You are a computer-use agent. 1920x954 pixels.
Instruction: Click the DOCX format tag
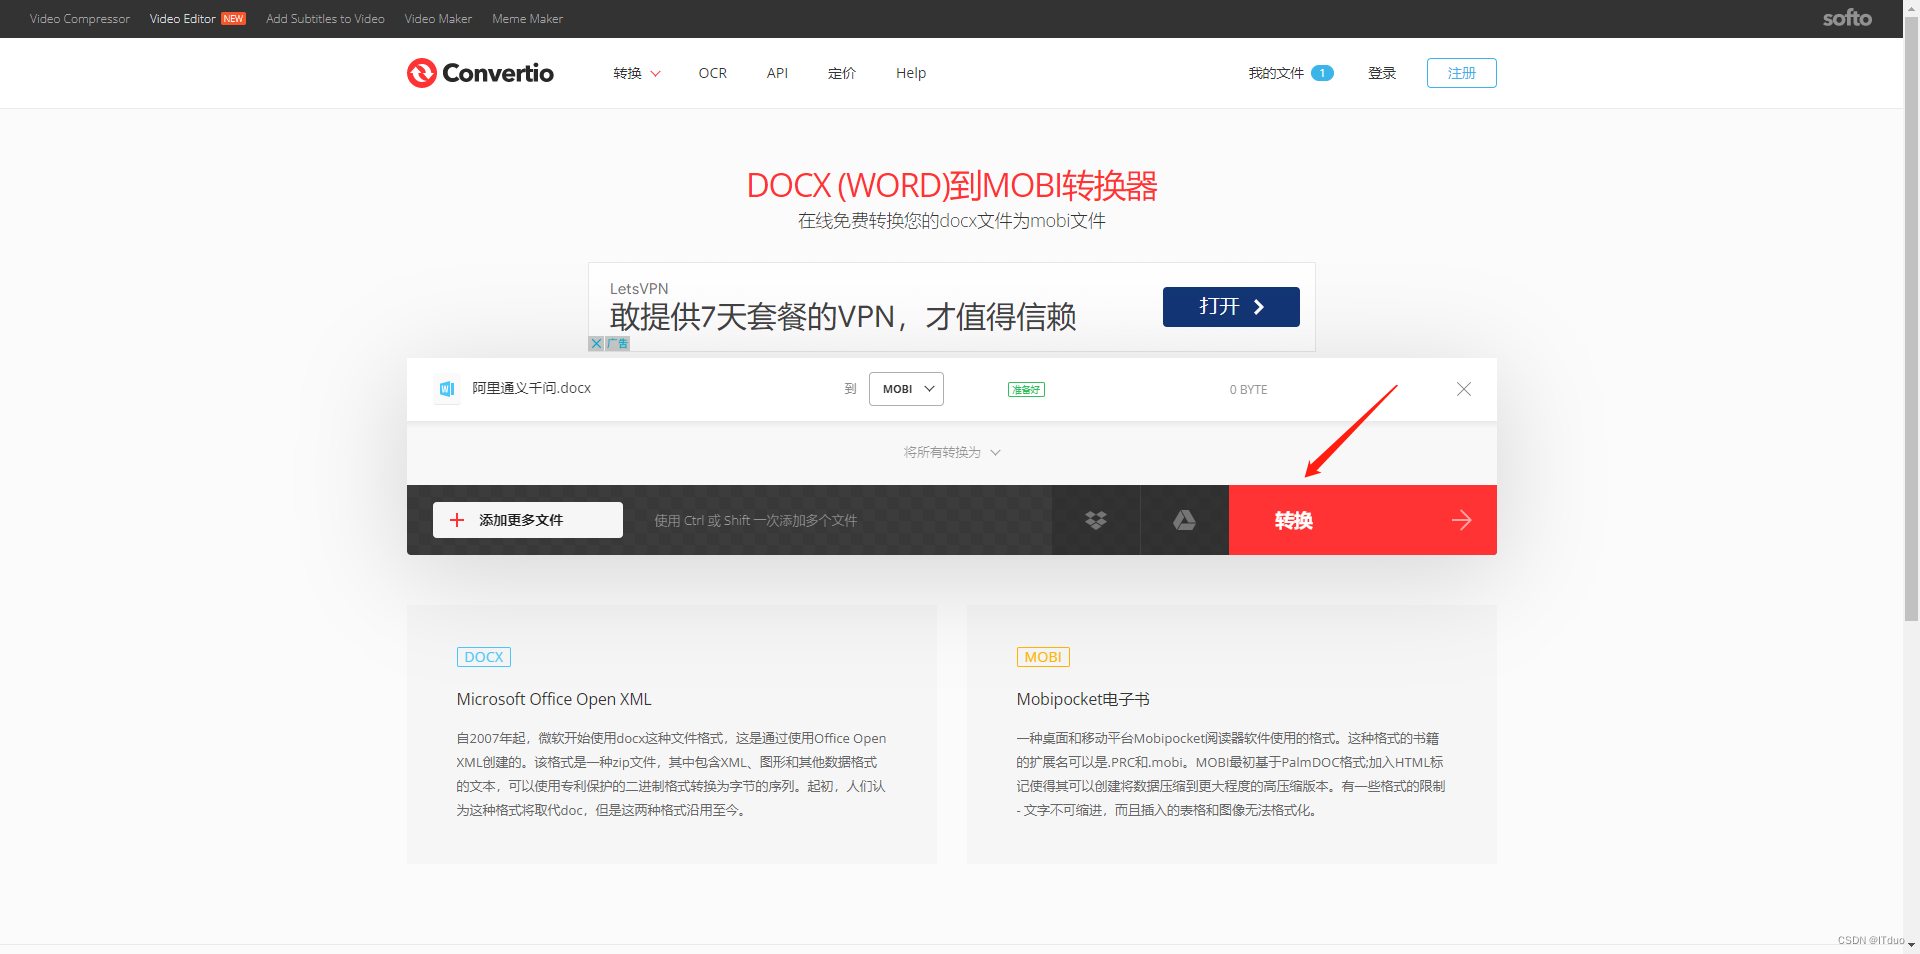click(484, 657)
